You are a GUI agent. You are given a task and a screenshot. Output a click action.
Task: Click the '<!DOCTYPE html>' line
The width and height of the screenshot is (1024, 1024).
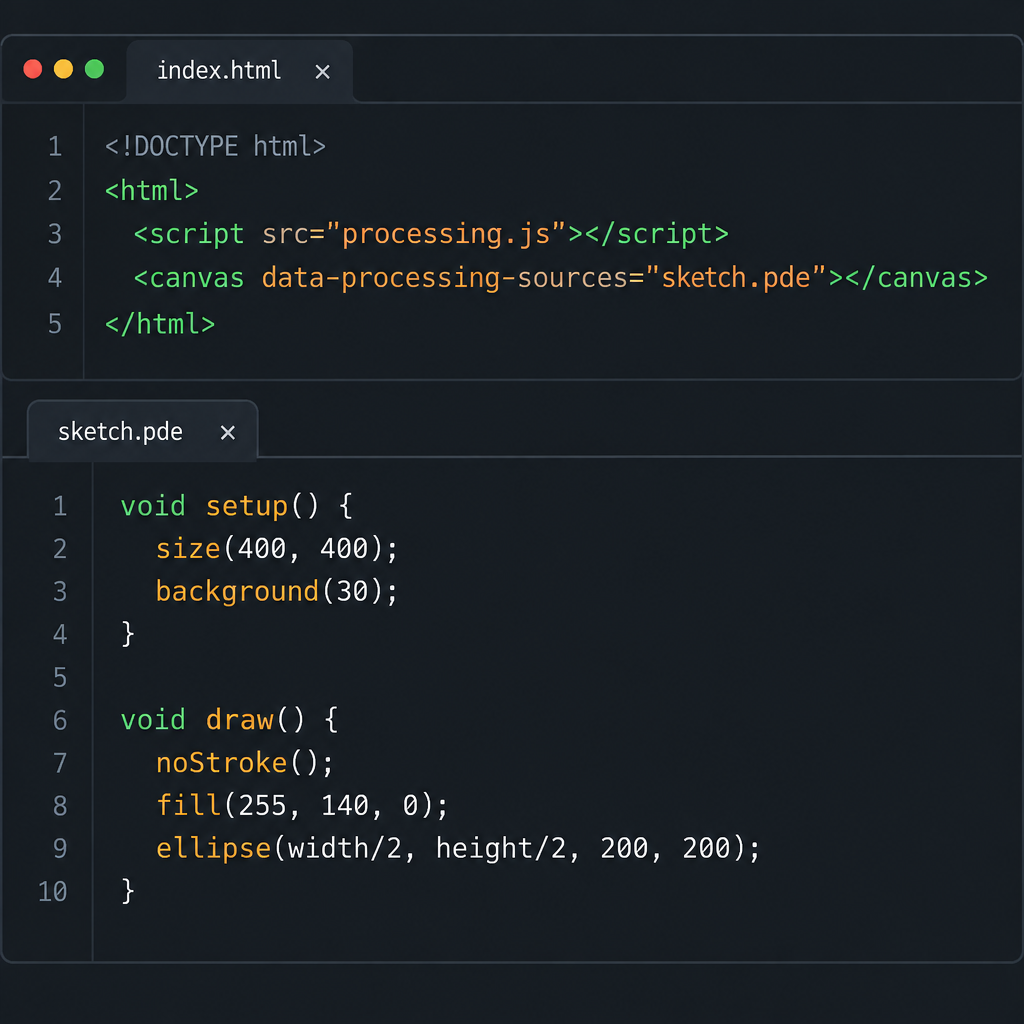[x=216, y=146]
